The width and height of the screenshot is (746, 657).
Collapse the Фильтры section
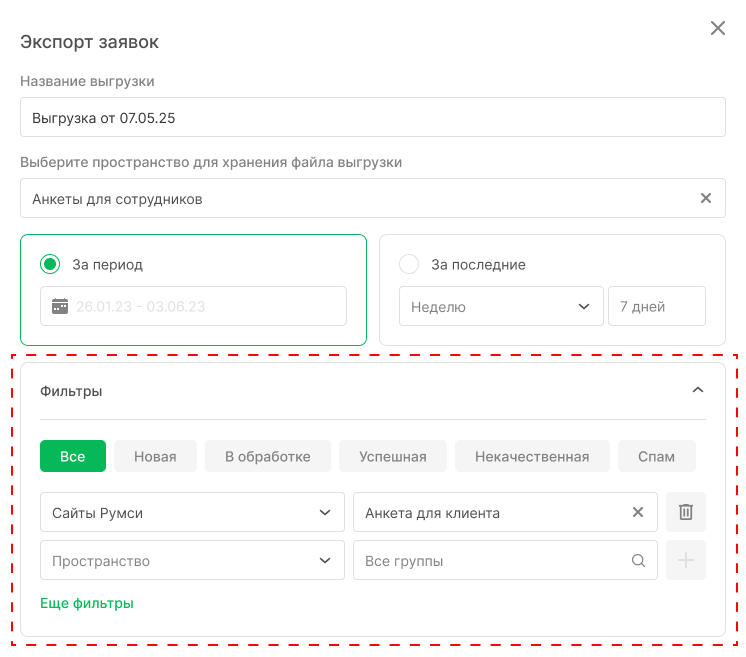(698, 390)
